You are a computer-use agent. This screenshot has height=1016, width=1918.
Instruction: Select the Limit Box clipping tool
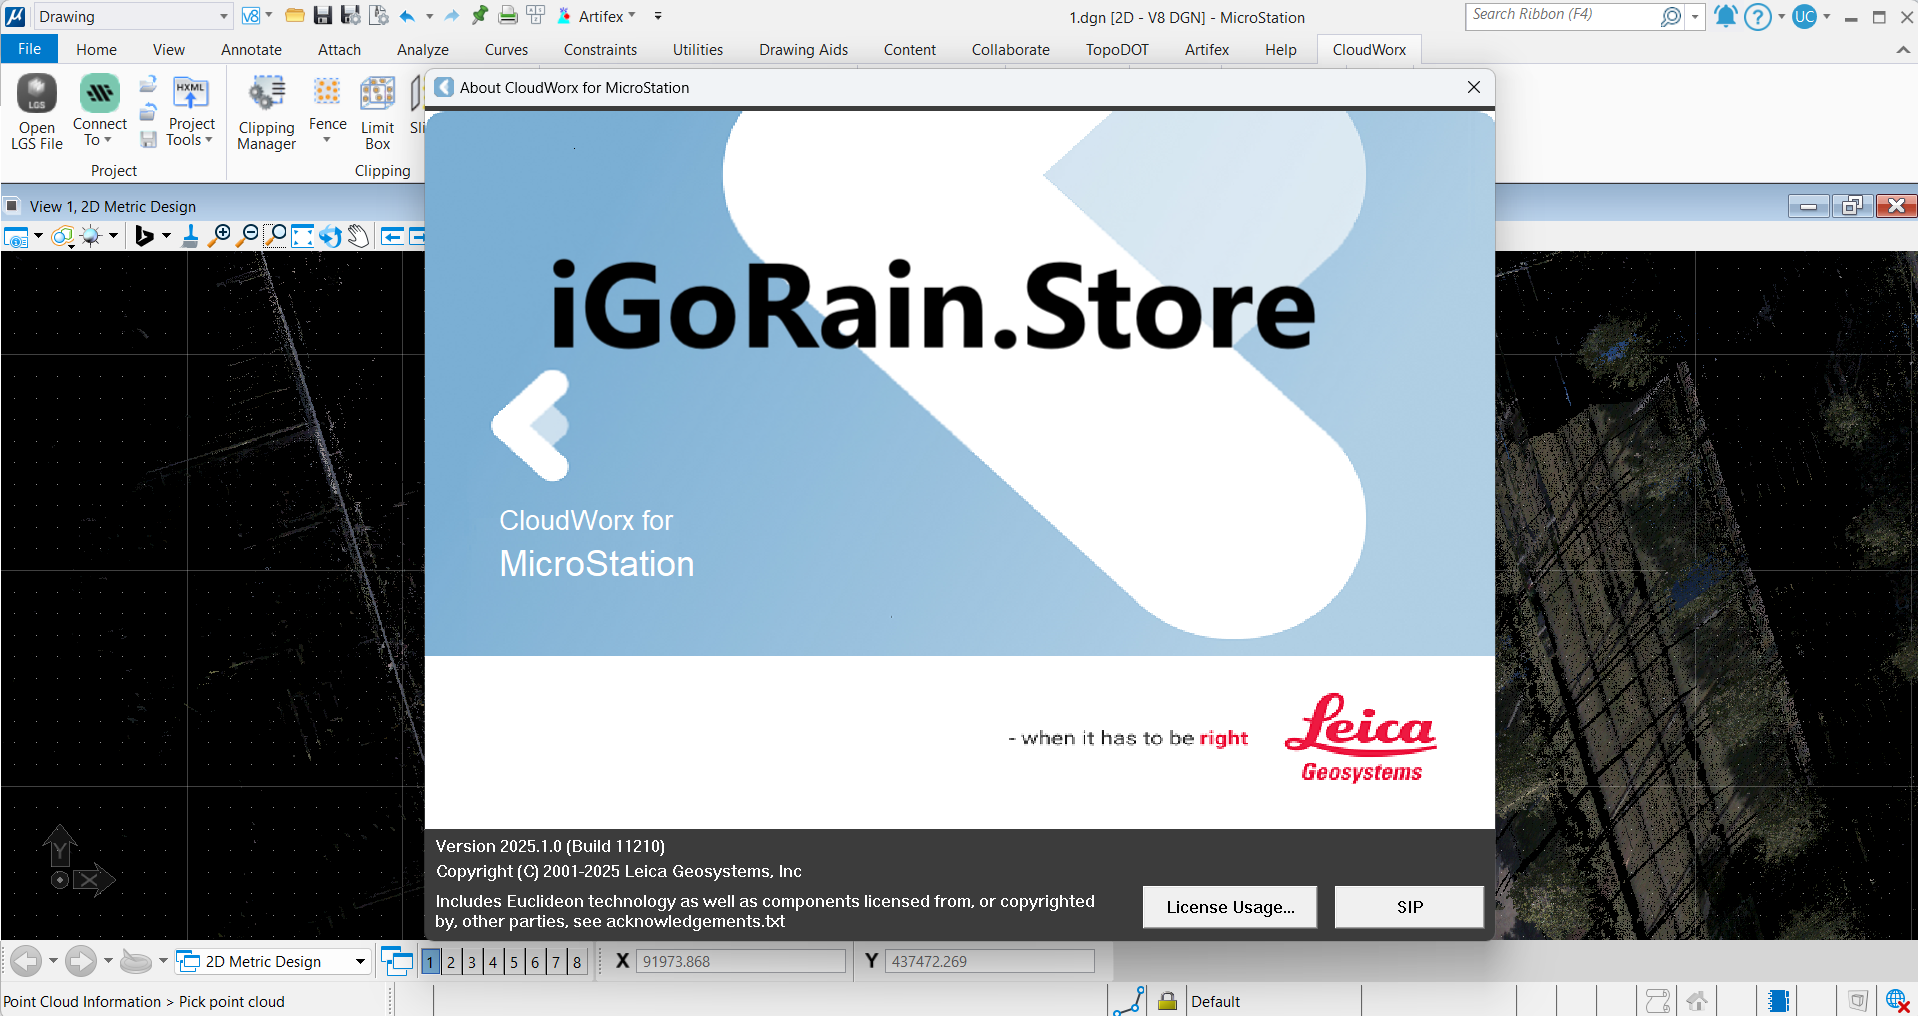377,112
